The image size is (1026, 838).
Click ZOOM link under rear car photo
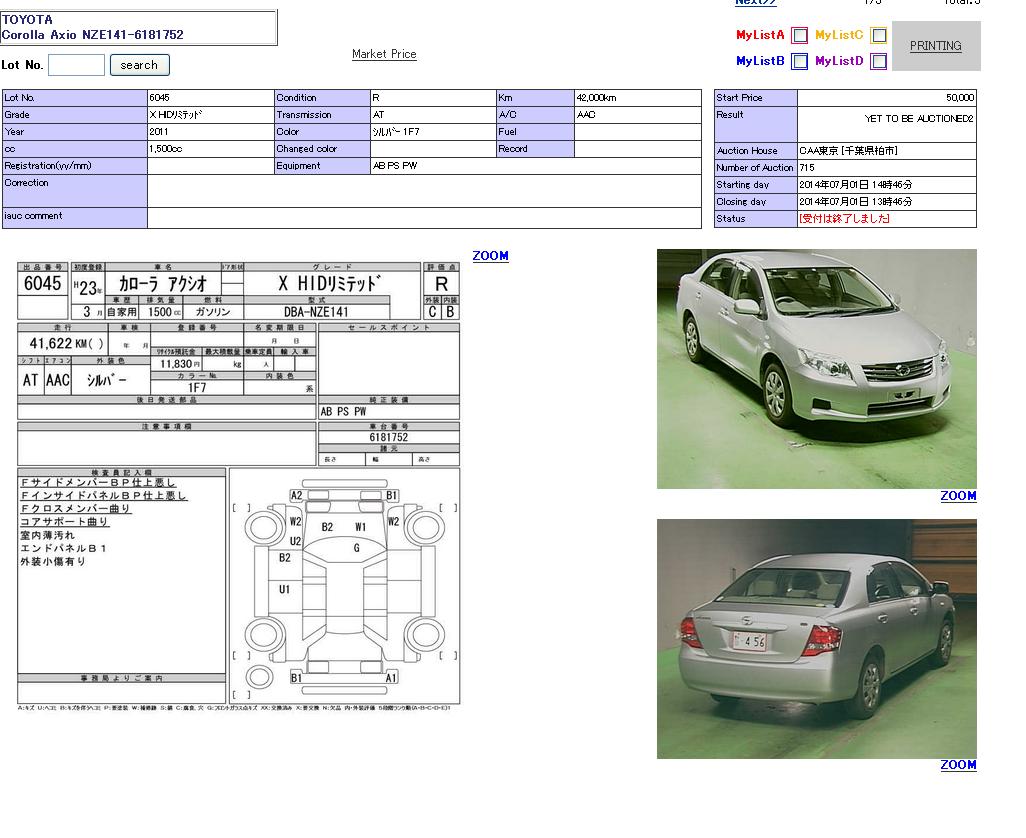(x=957, y=765)
